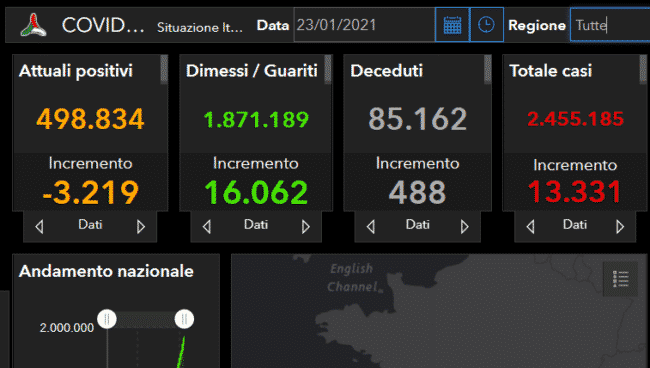650x368 pixels.
Task: Click the left handle of chart range slider
Action: pos(107,319)
